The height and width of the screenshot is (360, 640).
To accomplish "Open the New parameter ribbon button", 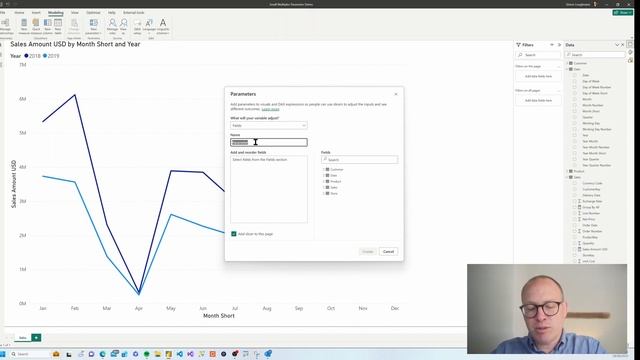I will (x=93, y=26).
